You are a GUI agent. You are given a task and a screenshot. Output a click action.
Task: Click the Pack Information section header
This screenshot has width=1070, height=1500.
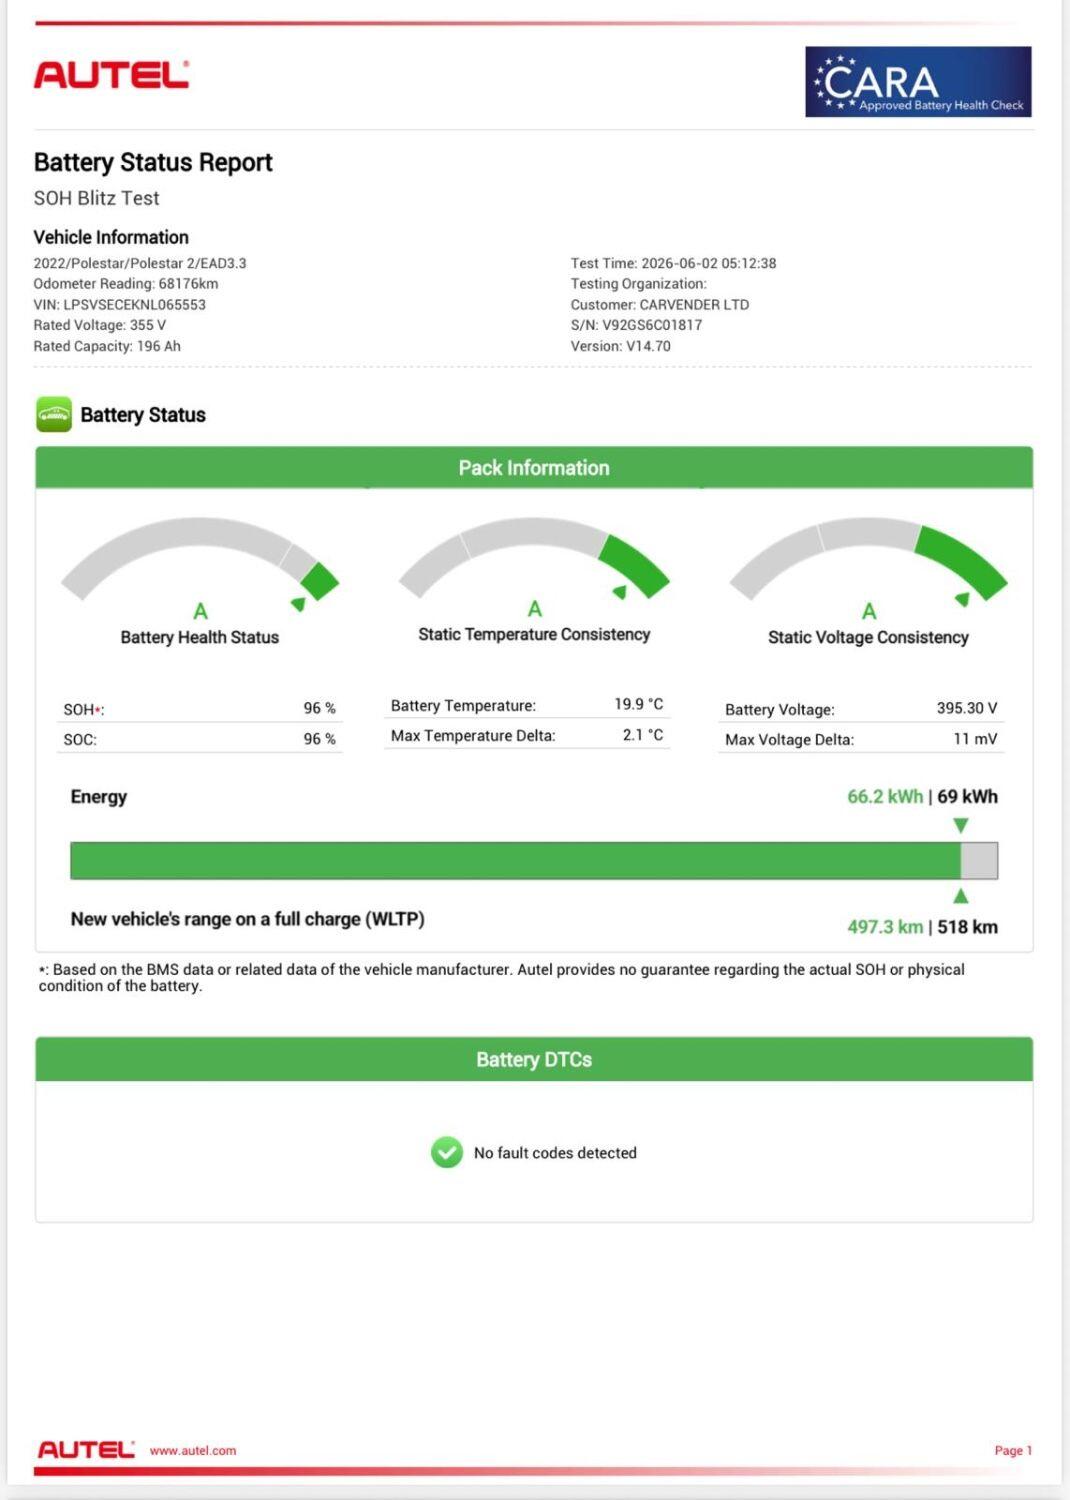point(534,467)
